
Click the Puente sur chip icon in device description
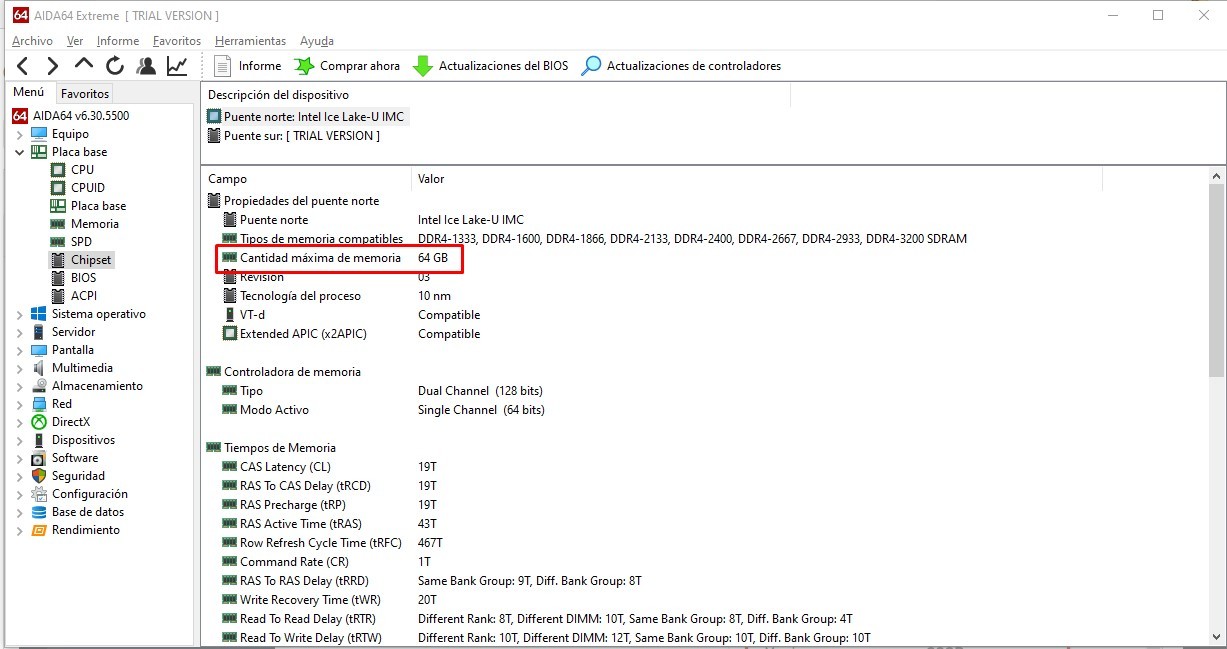click(214, 136)
